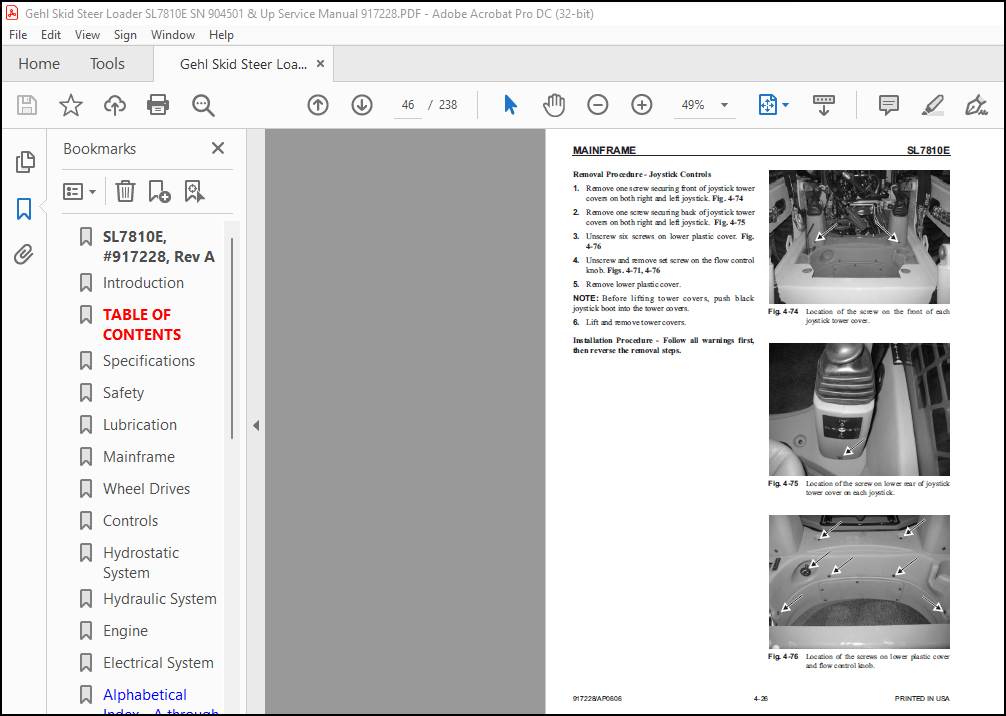Click Fig. 4-75 joystick photo
1006x716 pixels.
pyautogui.click(x=859, y=409)
